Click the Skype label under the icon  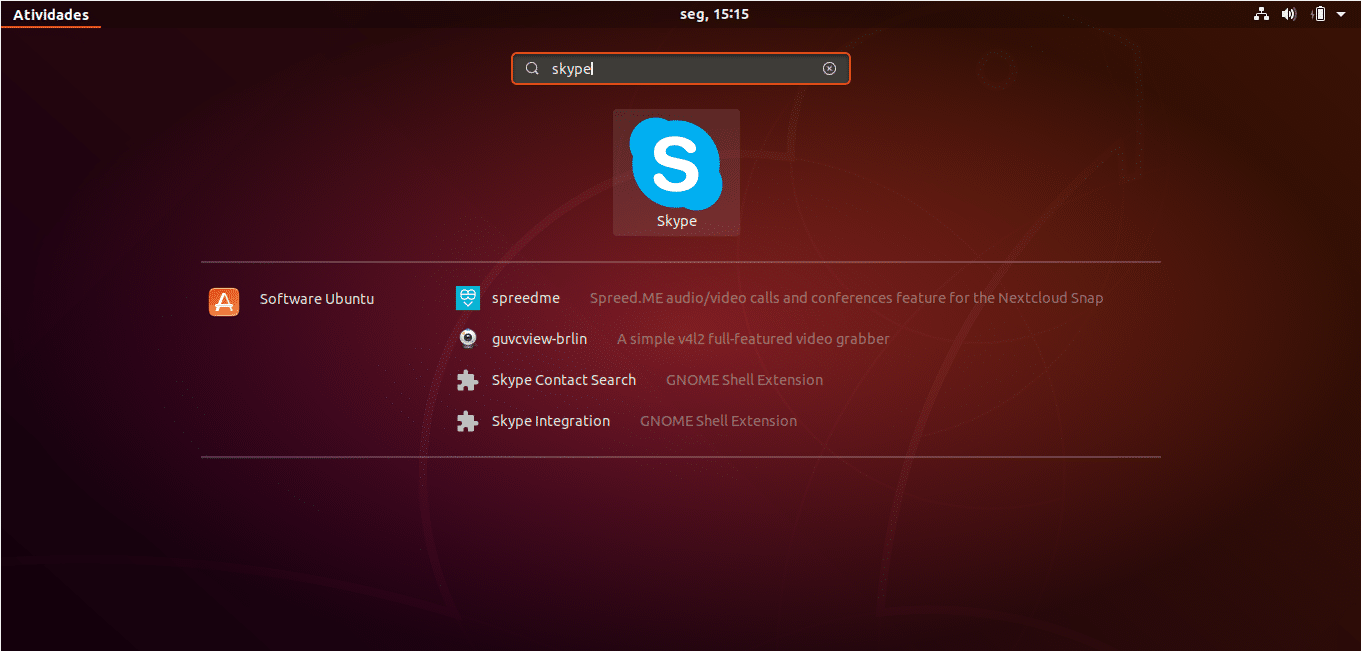676,221
